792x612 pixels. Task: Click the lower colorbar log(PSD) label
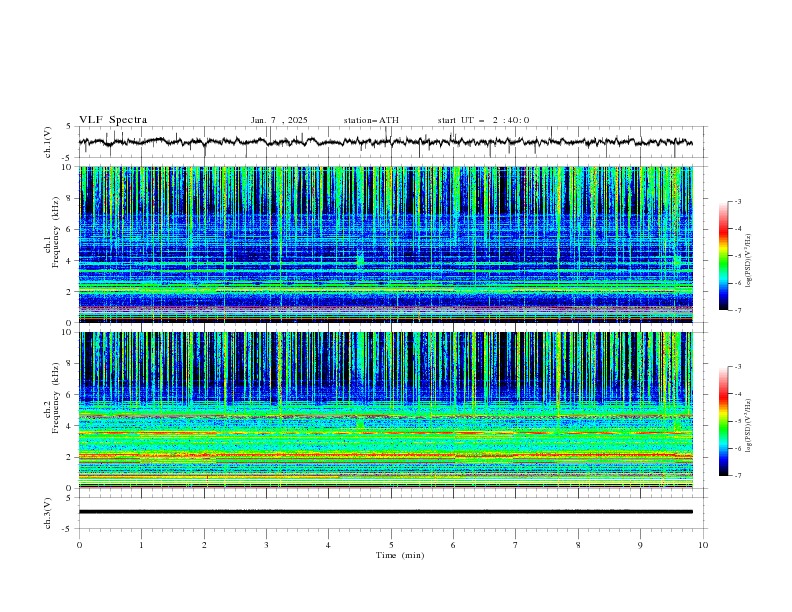748,425
